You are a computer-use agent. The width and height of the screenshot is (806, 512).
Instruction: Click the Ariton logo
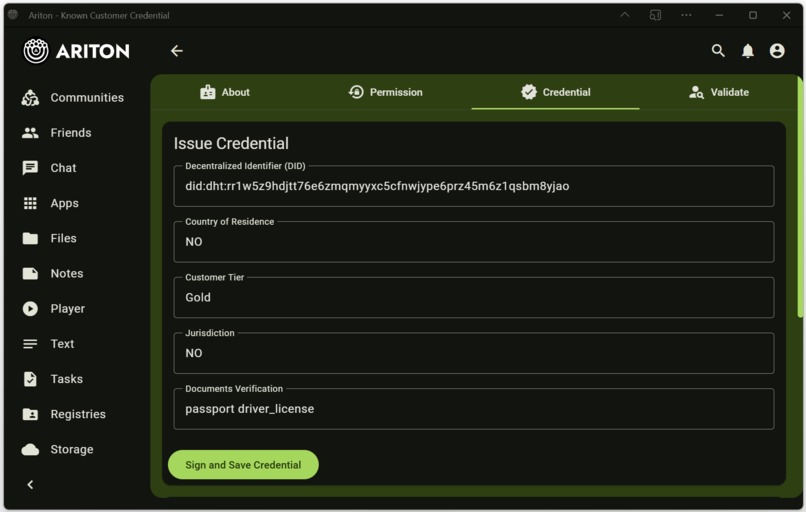tap(76, 51)
